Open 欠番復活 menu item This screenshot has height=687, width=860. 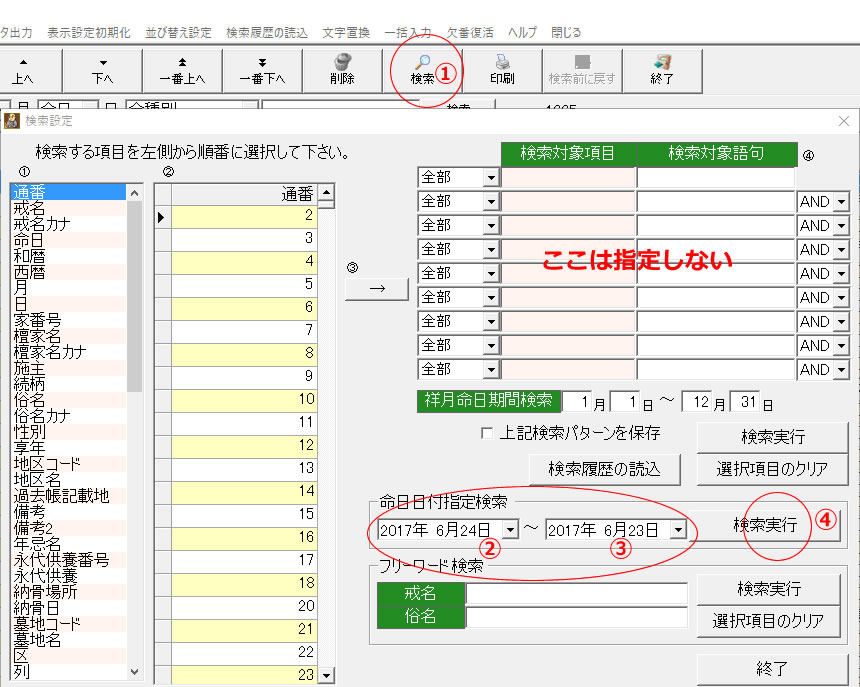(x=470, y=32)
